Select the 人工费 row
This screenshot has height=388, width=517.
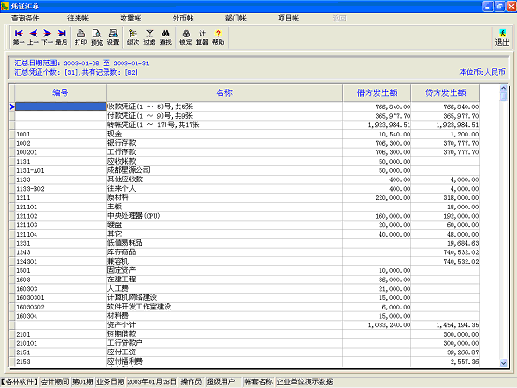coord(247,289)
